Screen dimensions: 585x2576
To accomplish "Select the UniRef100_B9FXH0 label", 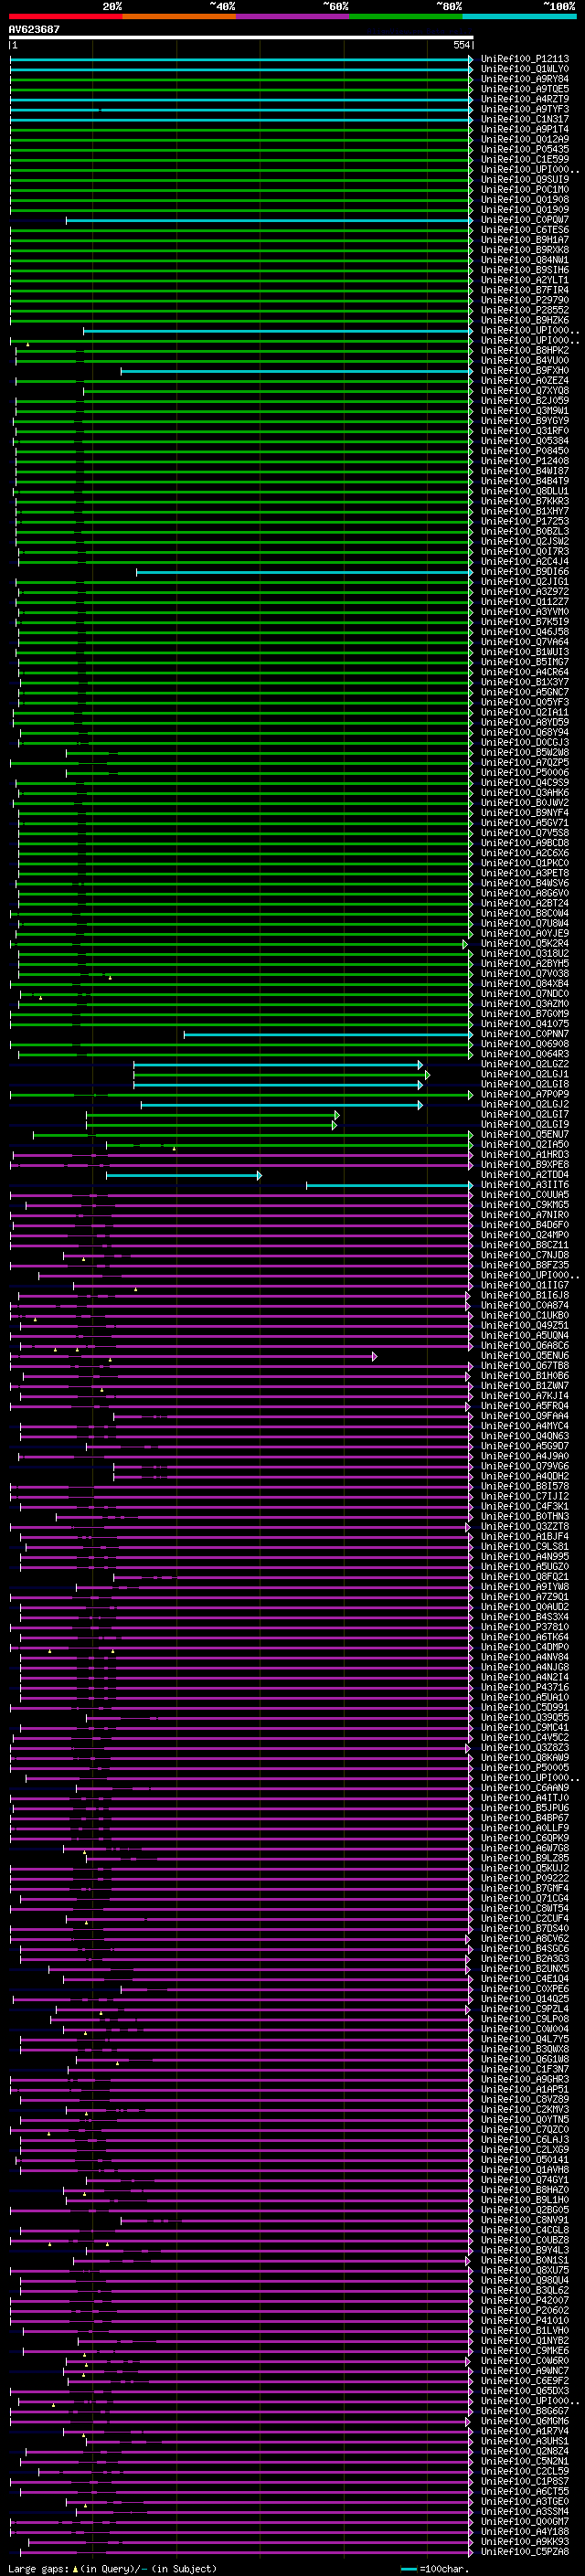I will [525, 371].
